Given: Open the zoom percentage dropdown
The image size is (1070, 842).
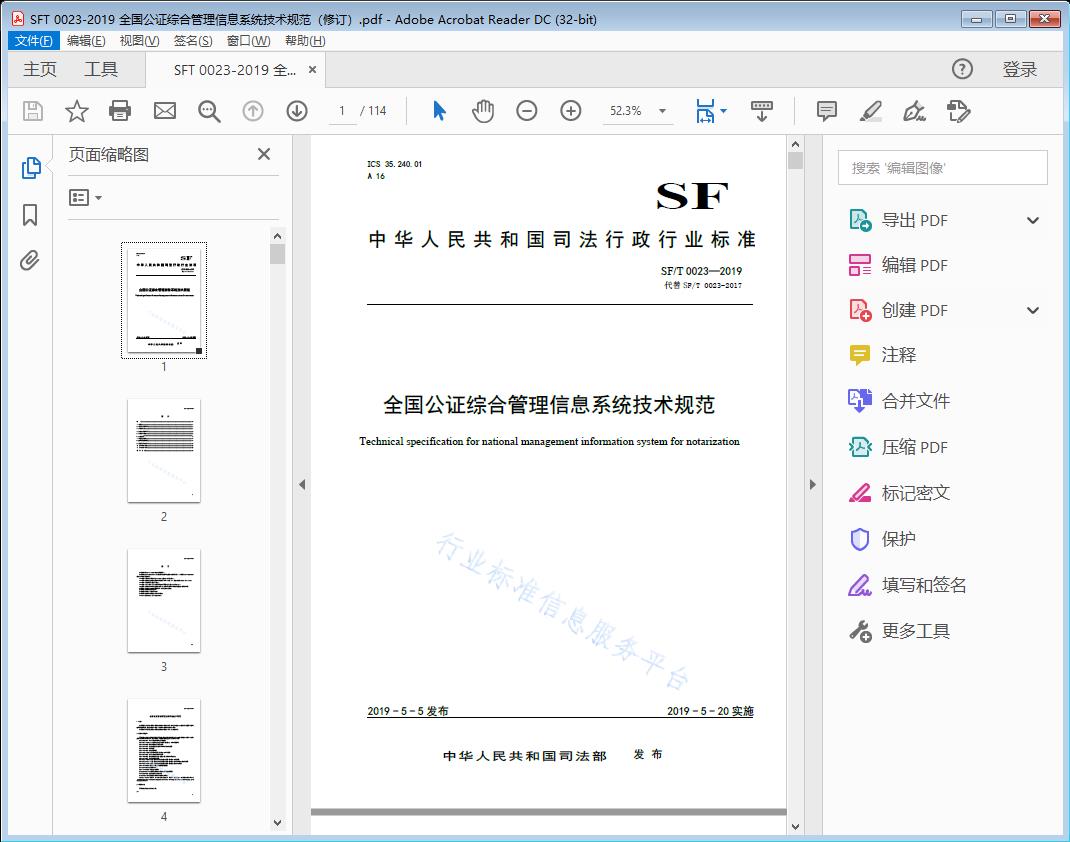Looking at the screenshot, I should (661, 112).
